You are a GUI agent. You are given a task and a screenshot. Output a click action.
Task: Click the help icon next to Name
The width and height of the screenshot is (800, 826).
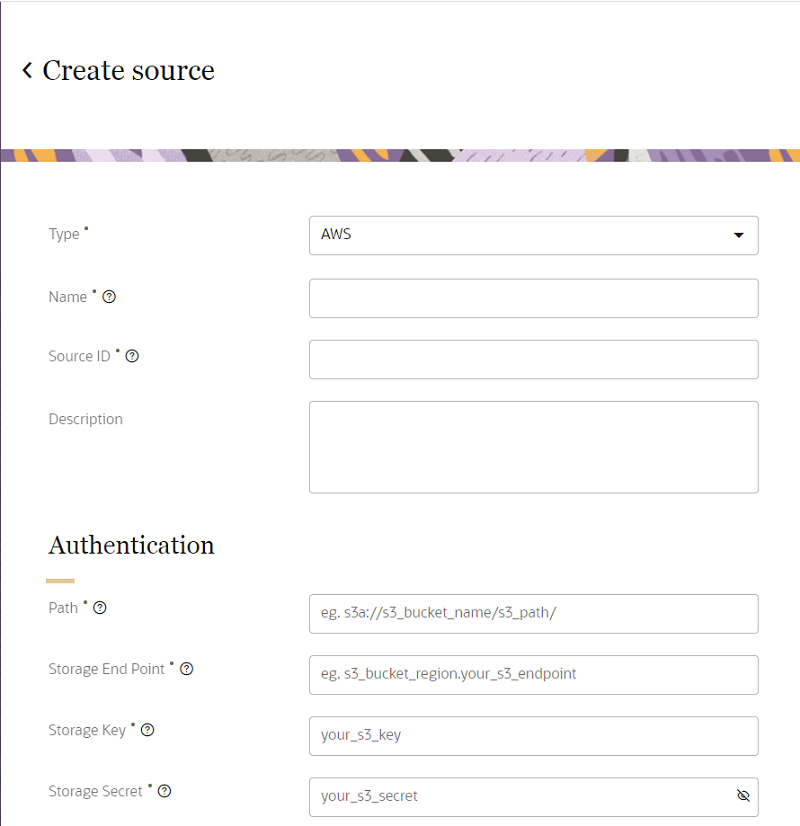coord(110,297)
